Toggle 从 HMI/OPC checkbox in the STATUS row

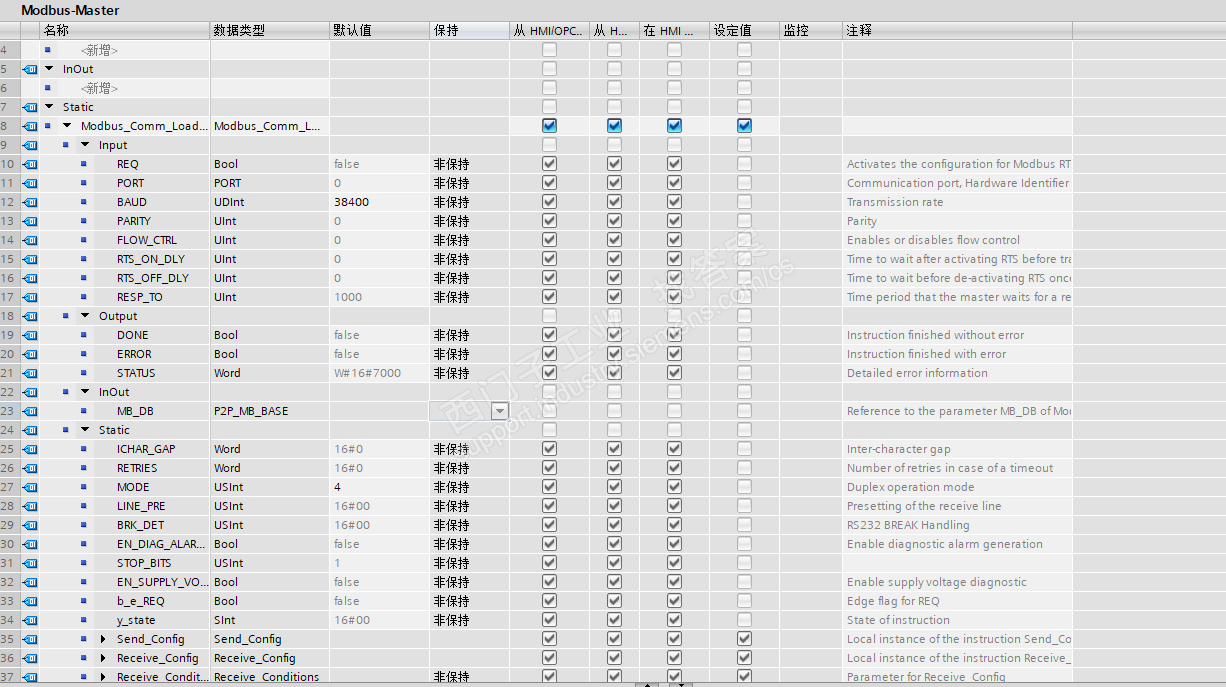coord(549,373)
